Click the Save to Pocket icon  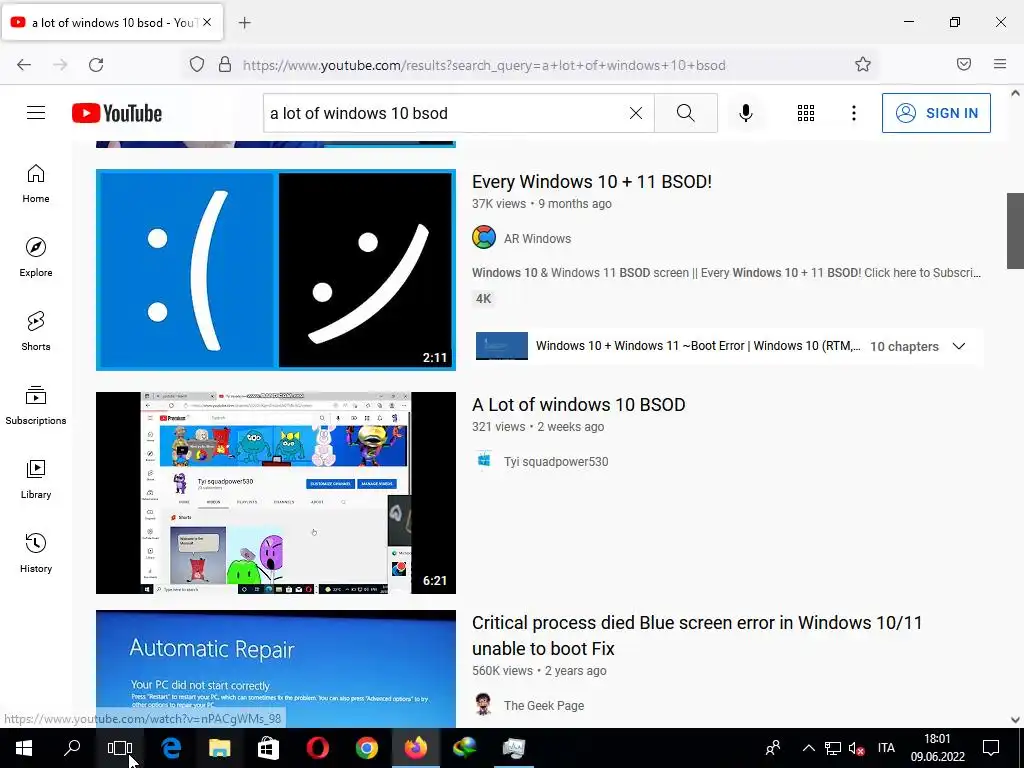click(x=964, y=64)
